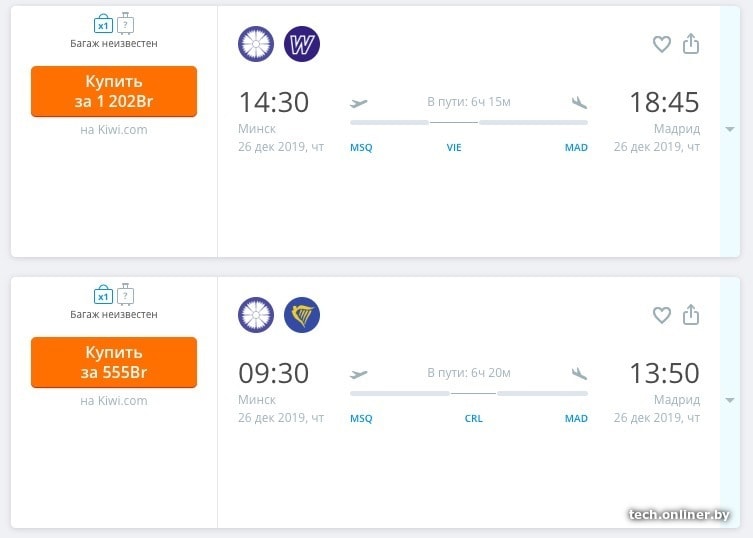This screenshot has width=753, height=538.
Task: Click the 13:50 arrival time in Madrid
Action: 664,373
